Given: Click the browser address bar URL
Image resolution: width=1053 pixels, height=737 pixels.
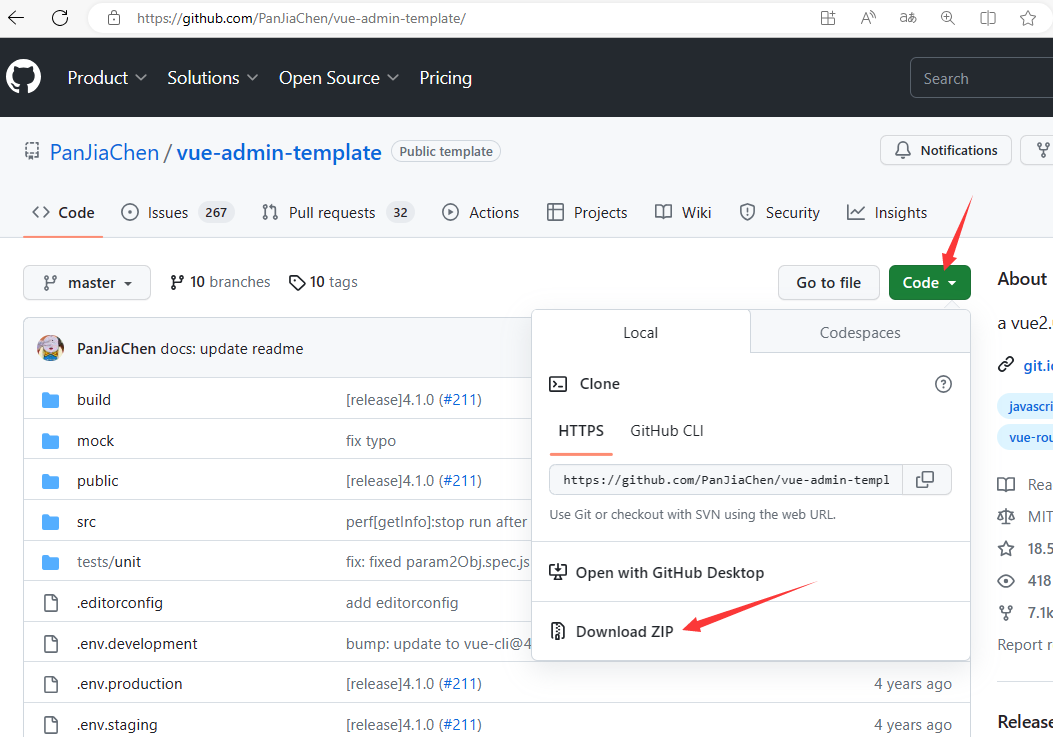Looking at the screenshot, I should coord(301,18).
